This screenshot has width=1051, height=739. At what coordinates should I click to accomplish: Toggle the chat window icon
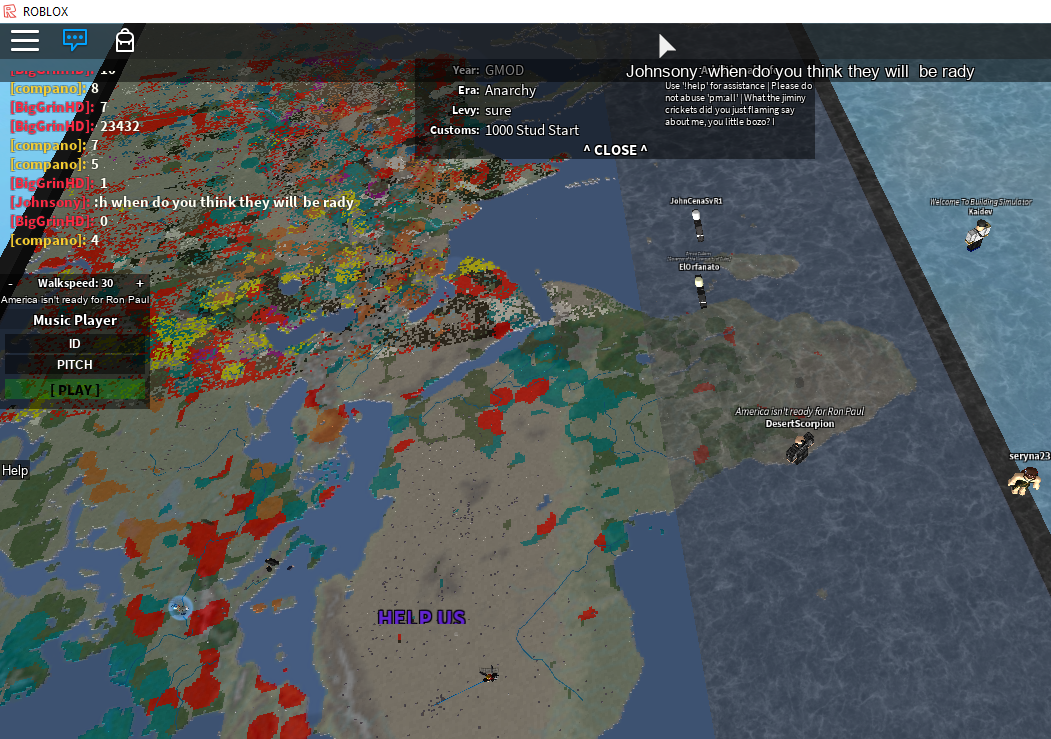(x=74, y=40)
